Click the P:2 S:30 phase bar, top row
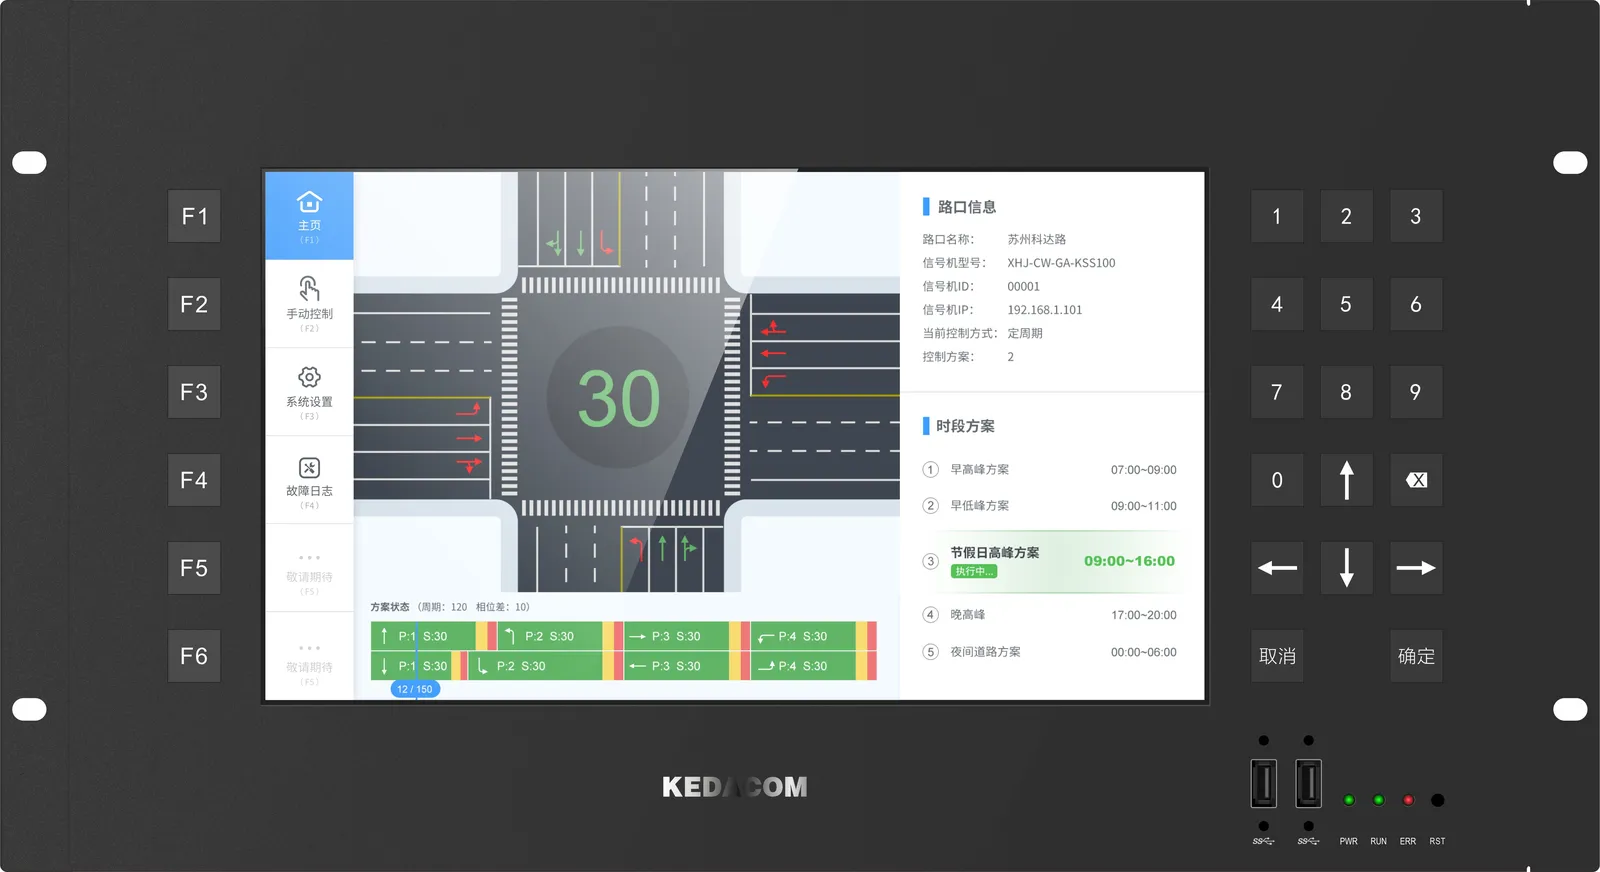Viewport: 1600px width, 872px height. point(549,636)
